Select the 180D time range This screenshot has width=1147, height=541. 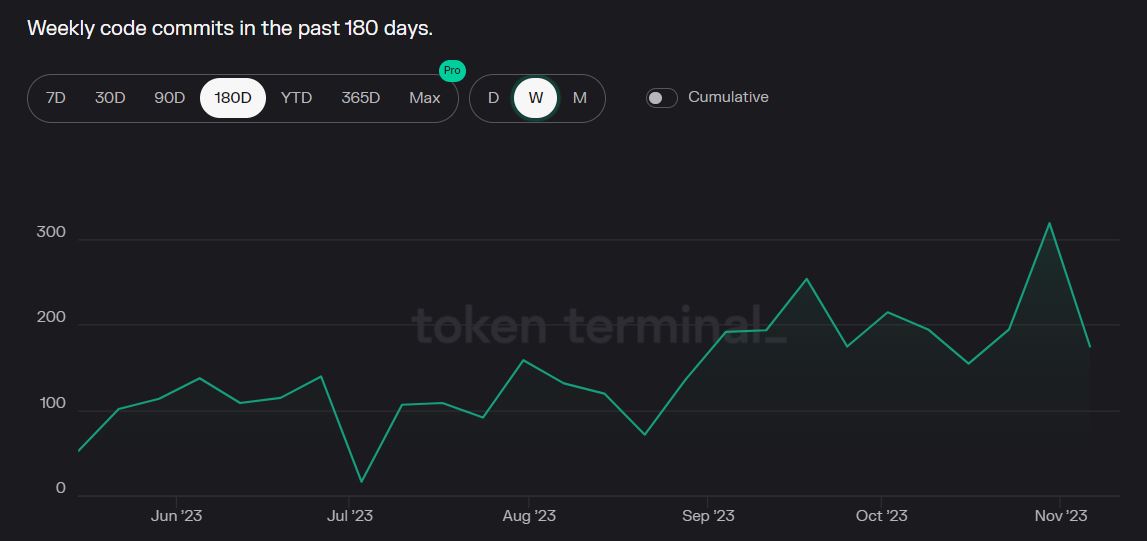[x=233, y=98]
